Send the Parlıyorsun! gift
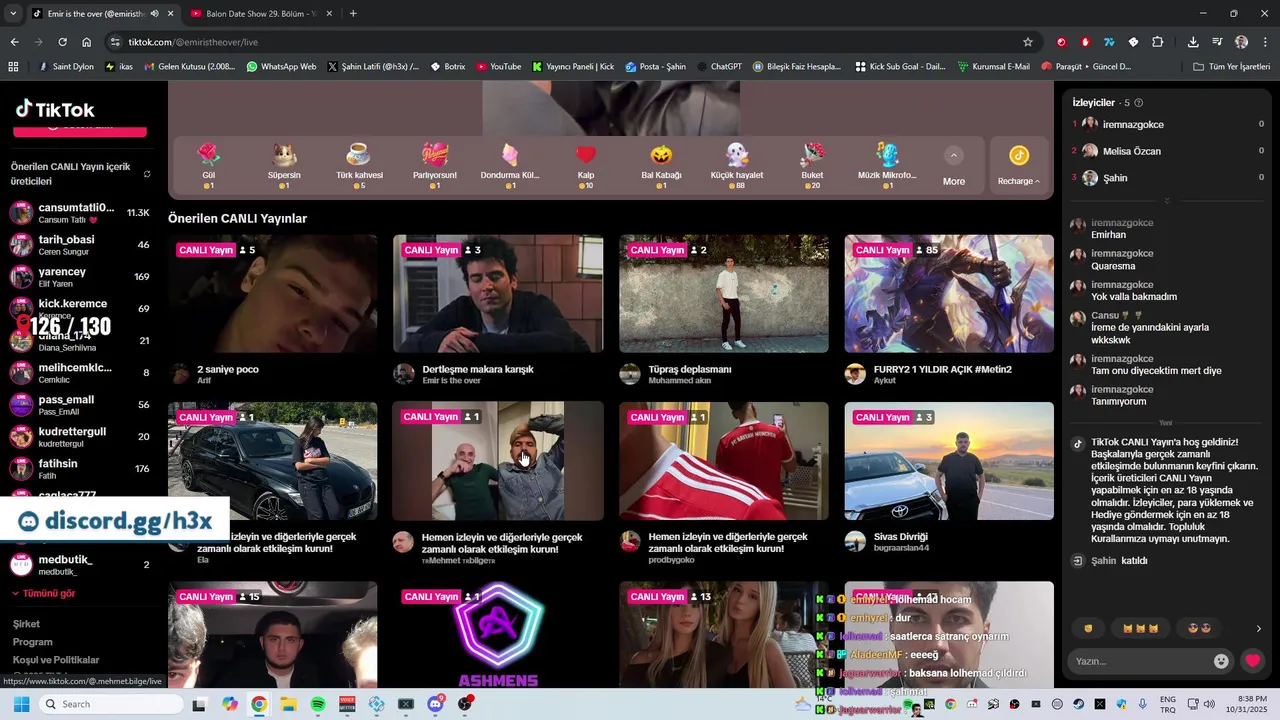1280x720 pixels. coord(435,165)
